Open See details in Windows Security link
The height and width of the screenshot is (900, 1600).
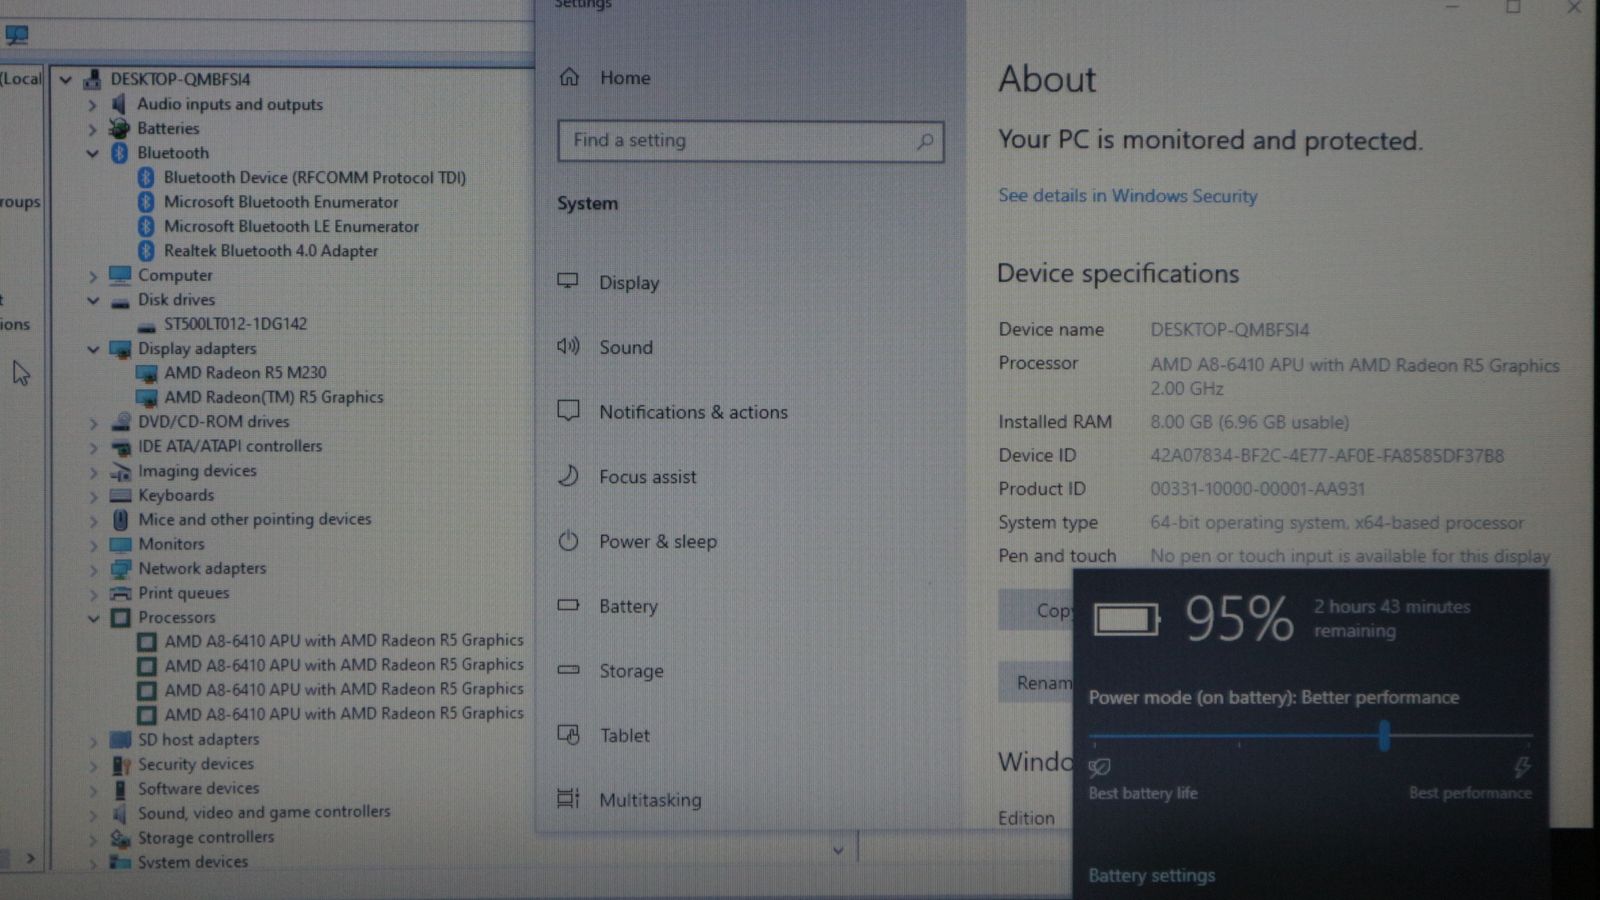(1127, 196)
